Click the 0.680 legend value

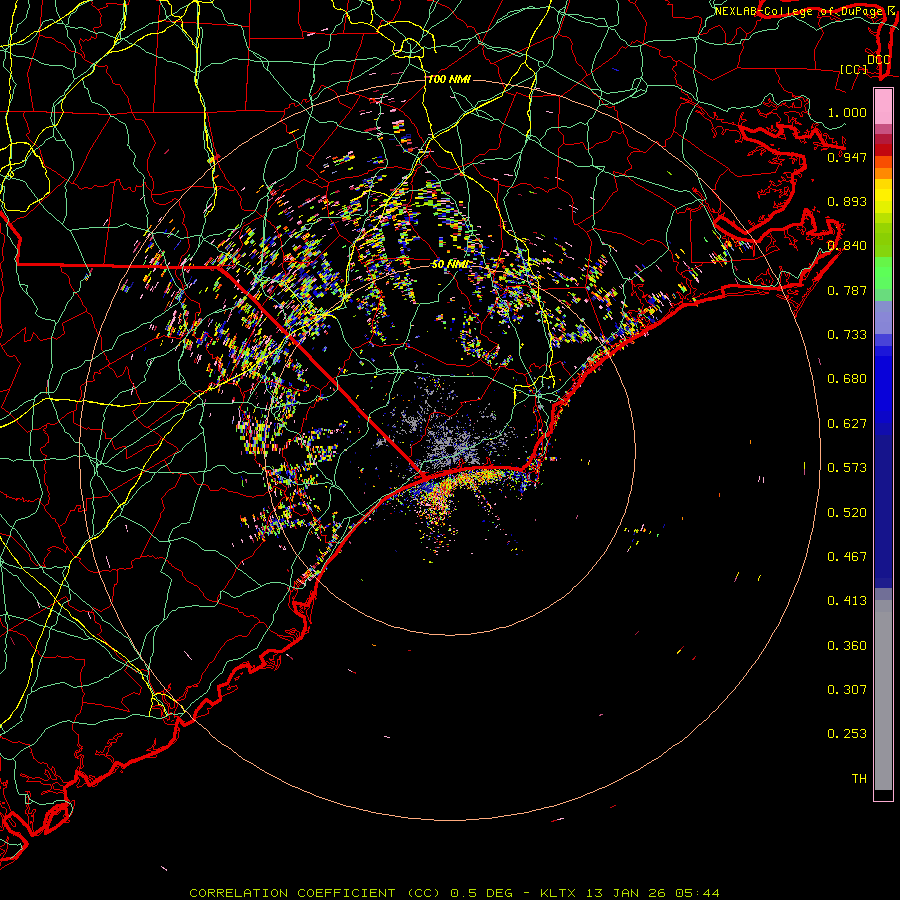pyautogui.click(x=847, y=379)
